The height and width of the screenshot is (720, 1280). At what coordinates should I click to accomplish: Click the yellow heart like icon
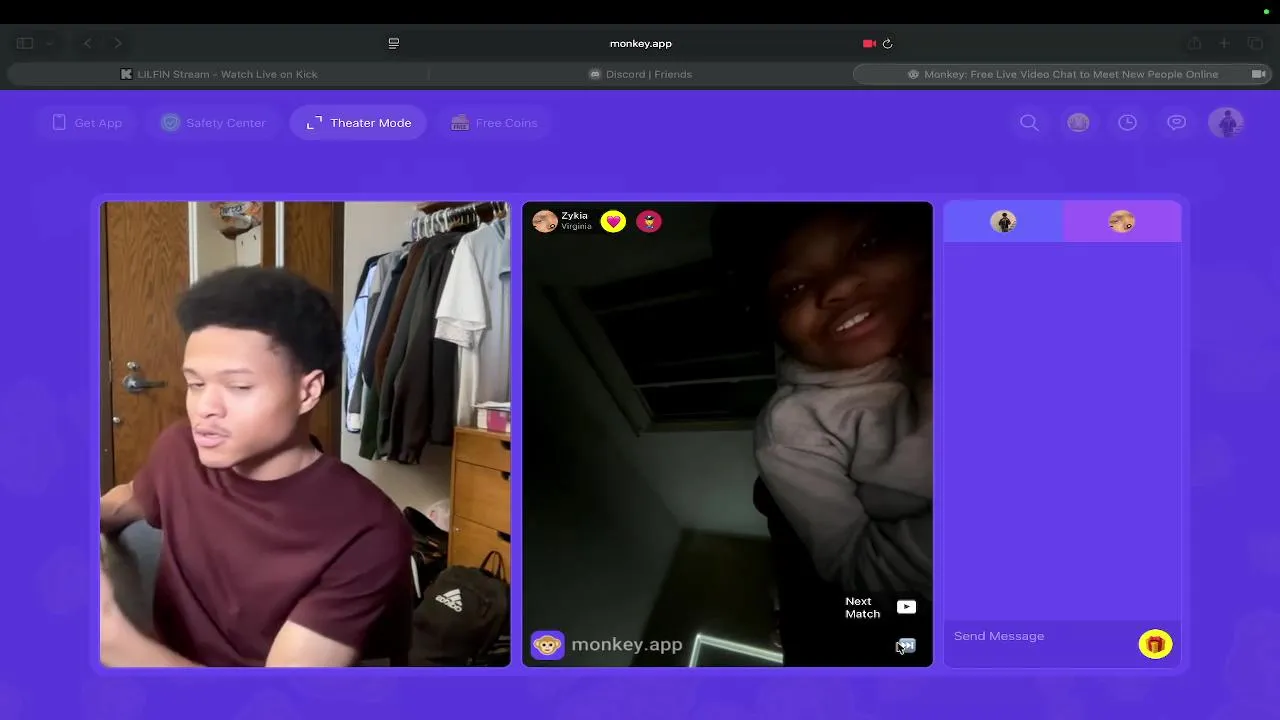(x=613, y=221)
